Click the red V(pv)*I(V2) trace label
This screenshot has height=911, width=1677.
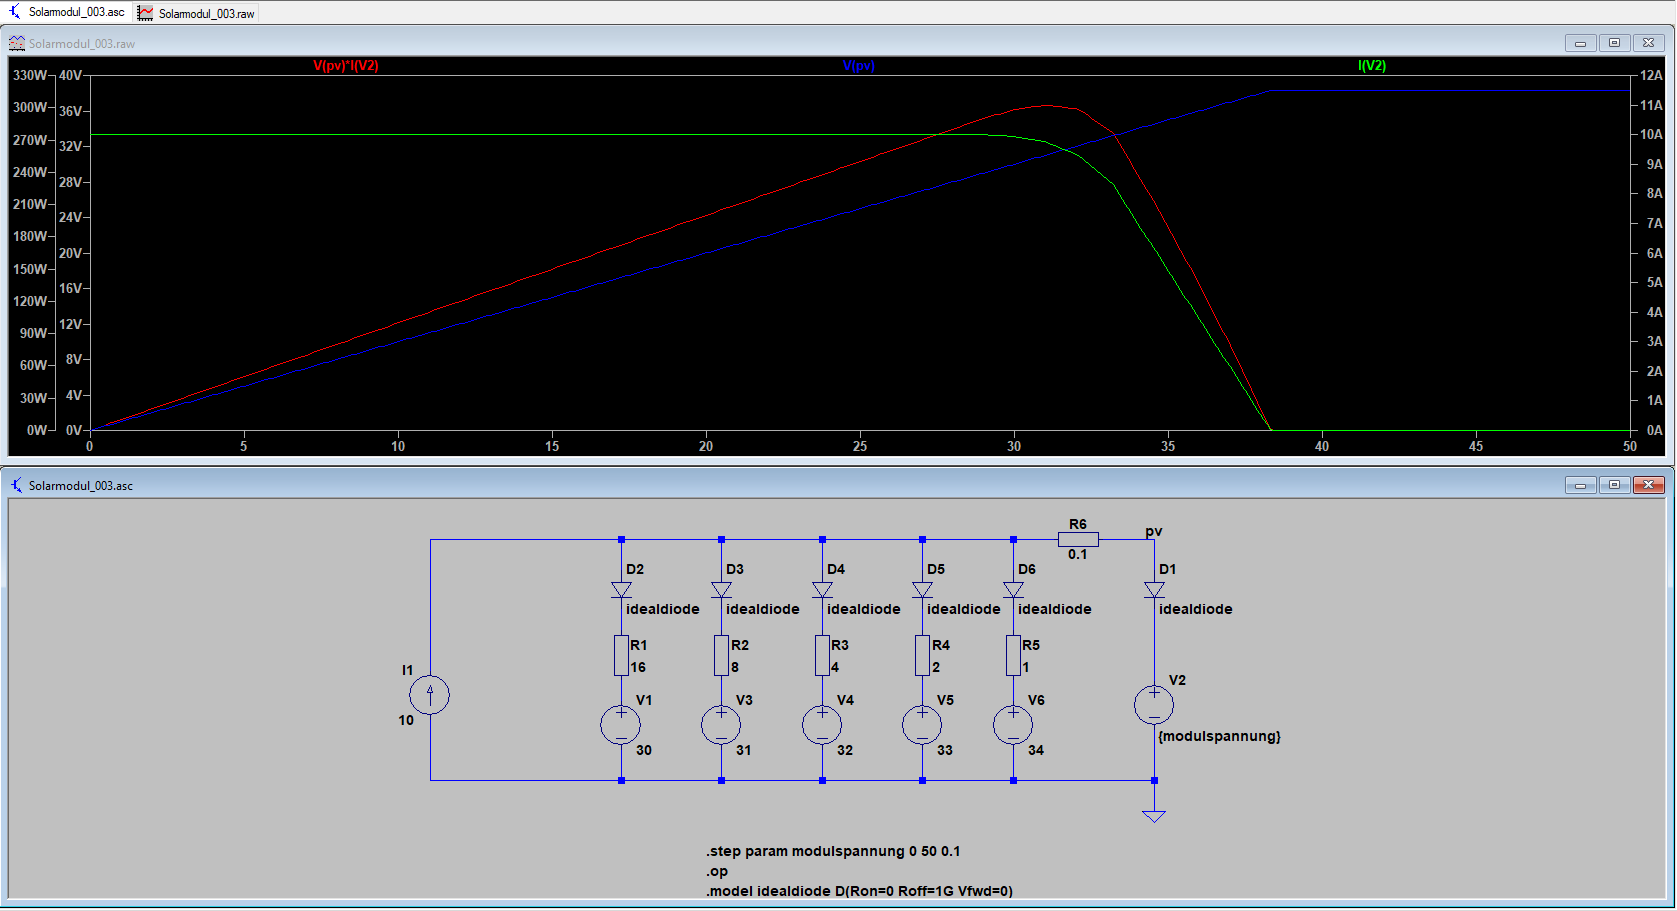click(x=345, y=66)
